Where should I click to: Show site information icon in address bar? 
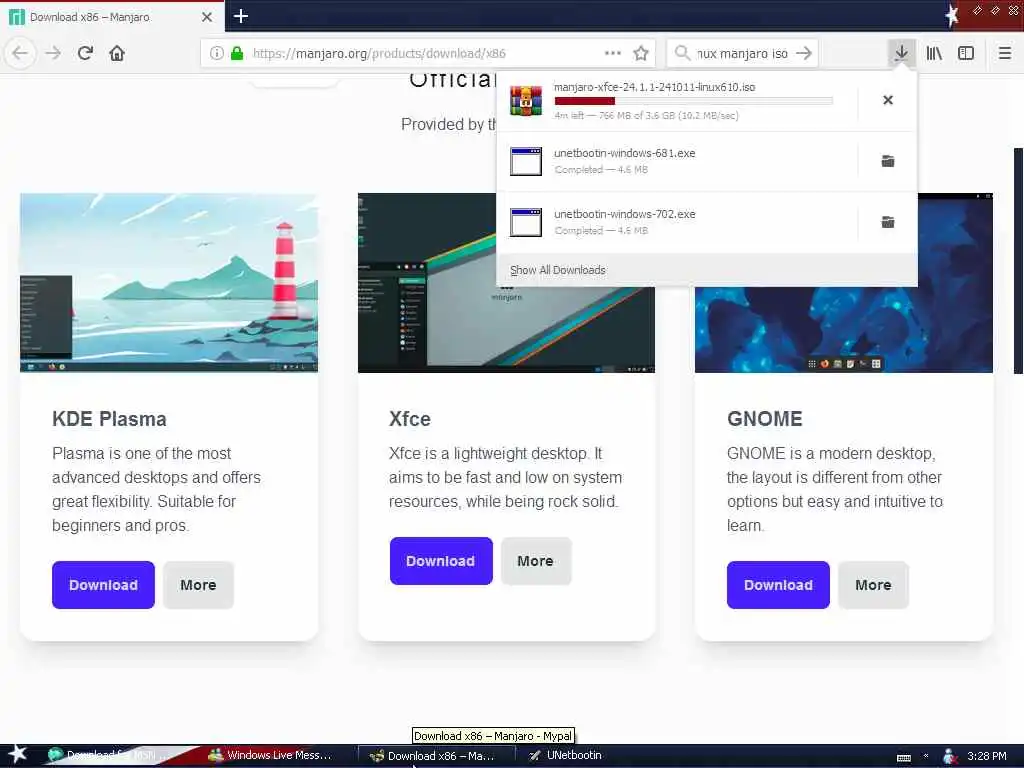tap(216, 53)
